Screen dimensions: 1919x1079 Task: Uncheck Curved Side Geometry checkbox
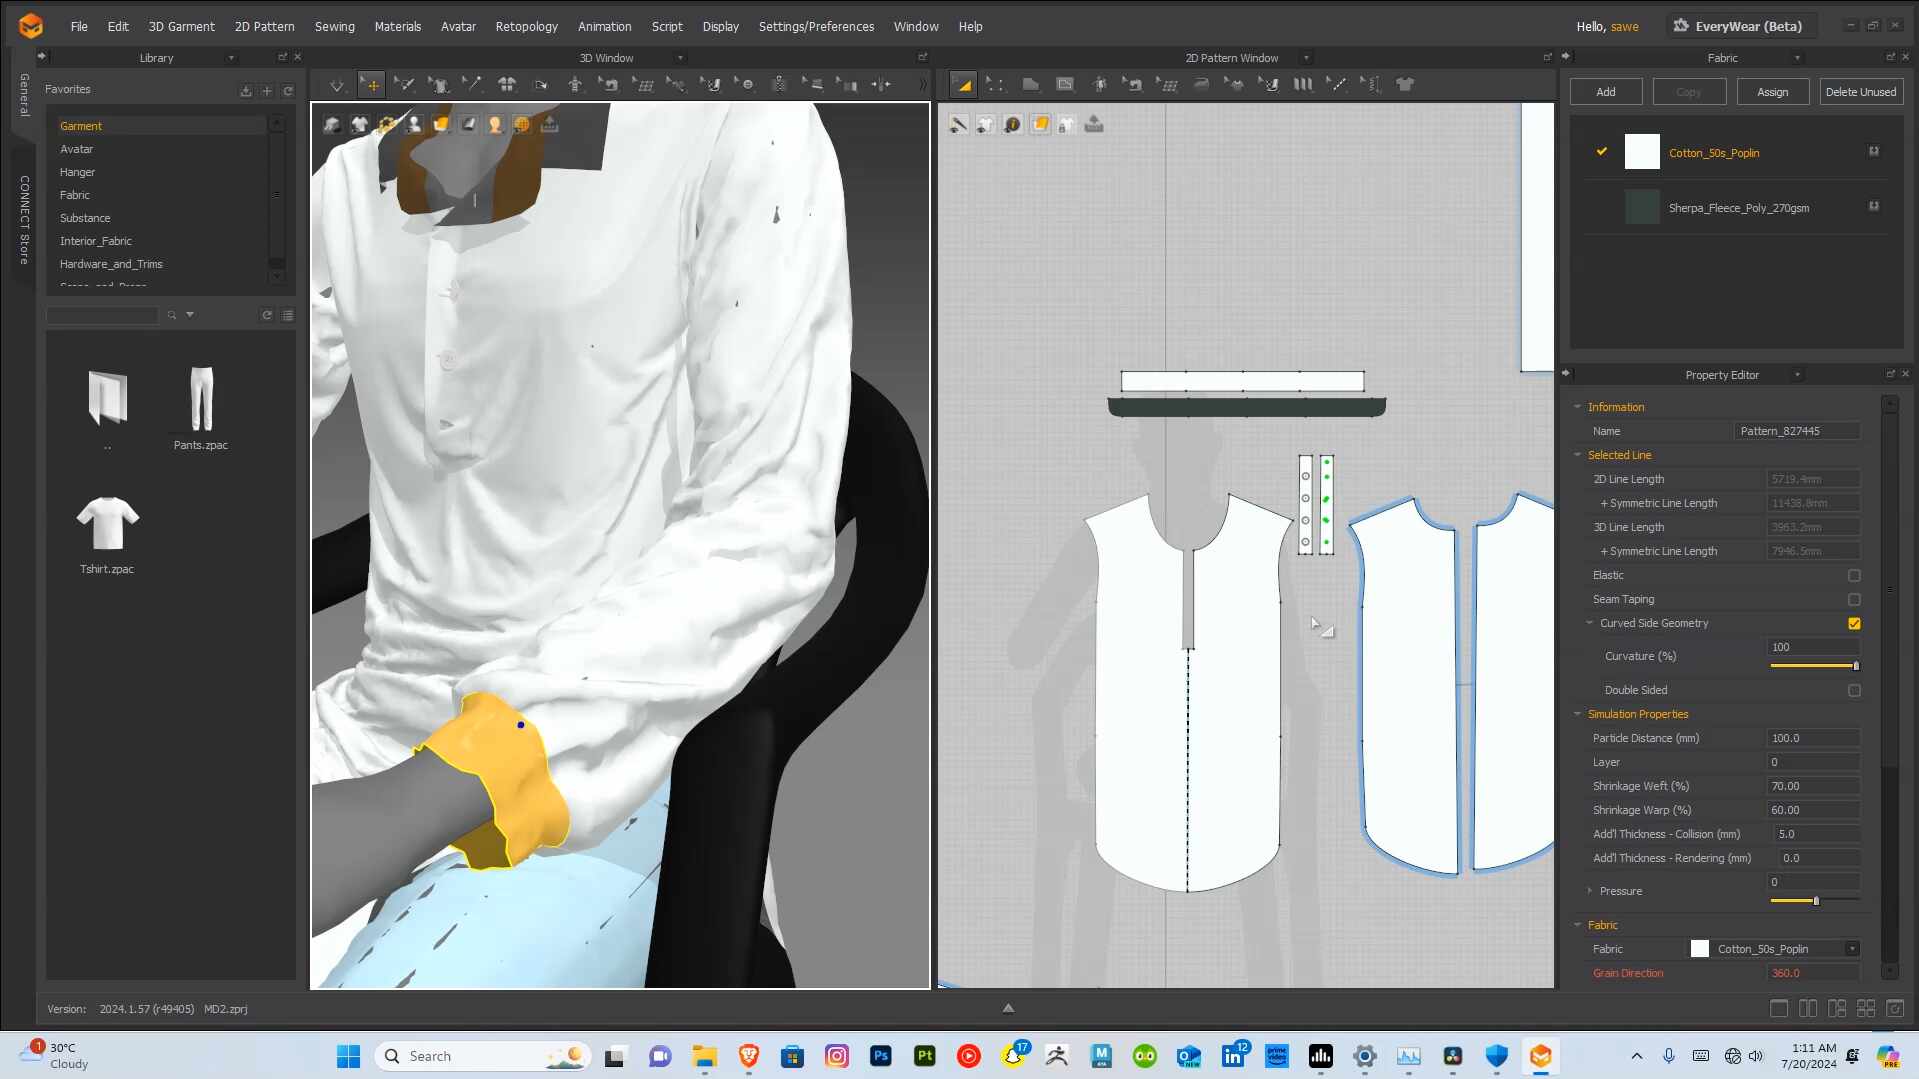click(x=1854, y=624)
